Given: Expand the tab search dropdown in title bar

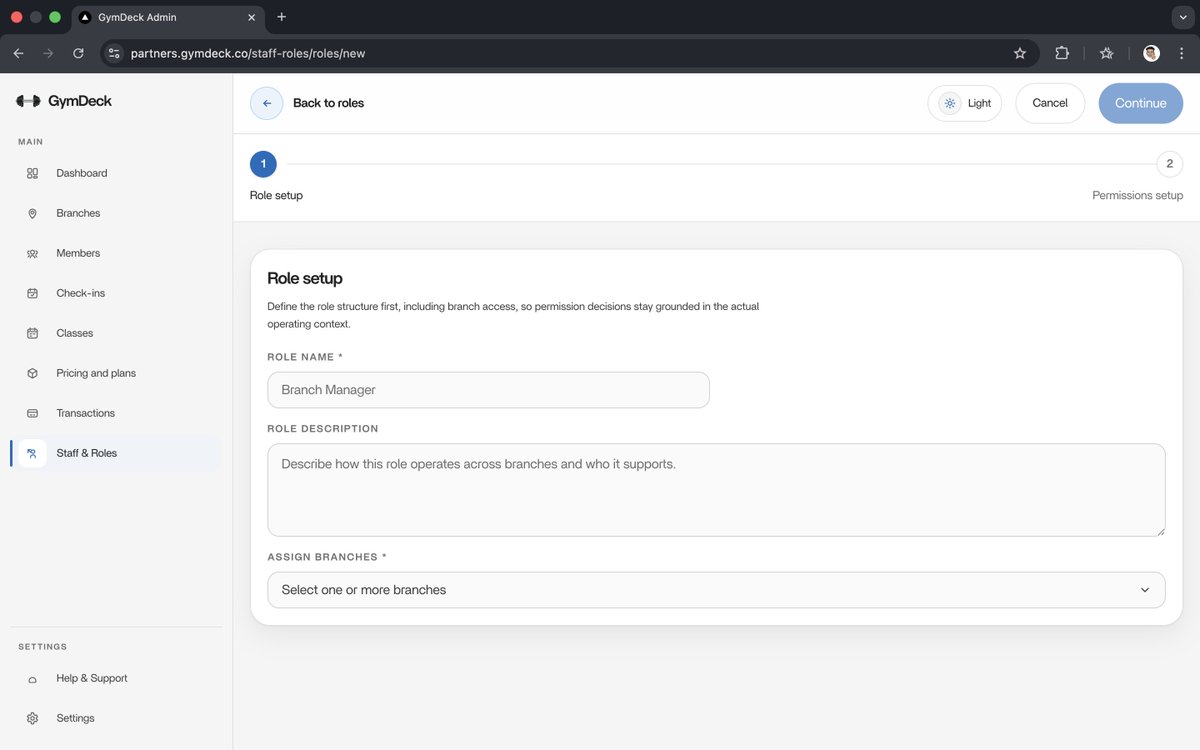Looking at the screenshot, I should pyautogui.click(x=1184, y=17).
